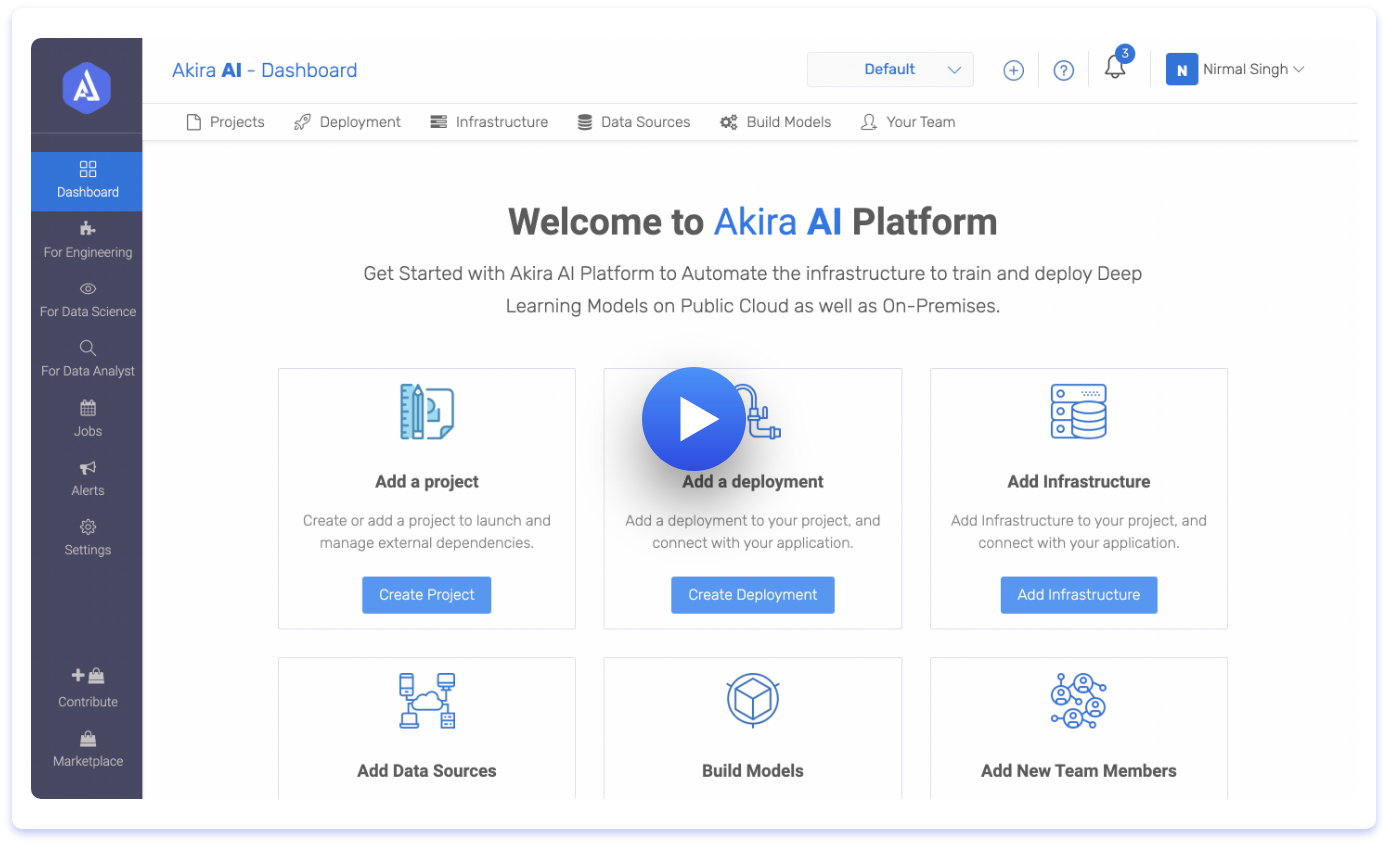The width and height of the screenshot is (1388, 845).
Task: Switch to the Projects tab
Action: (226, 122)
